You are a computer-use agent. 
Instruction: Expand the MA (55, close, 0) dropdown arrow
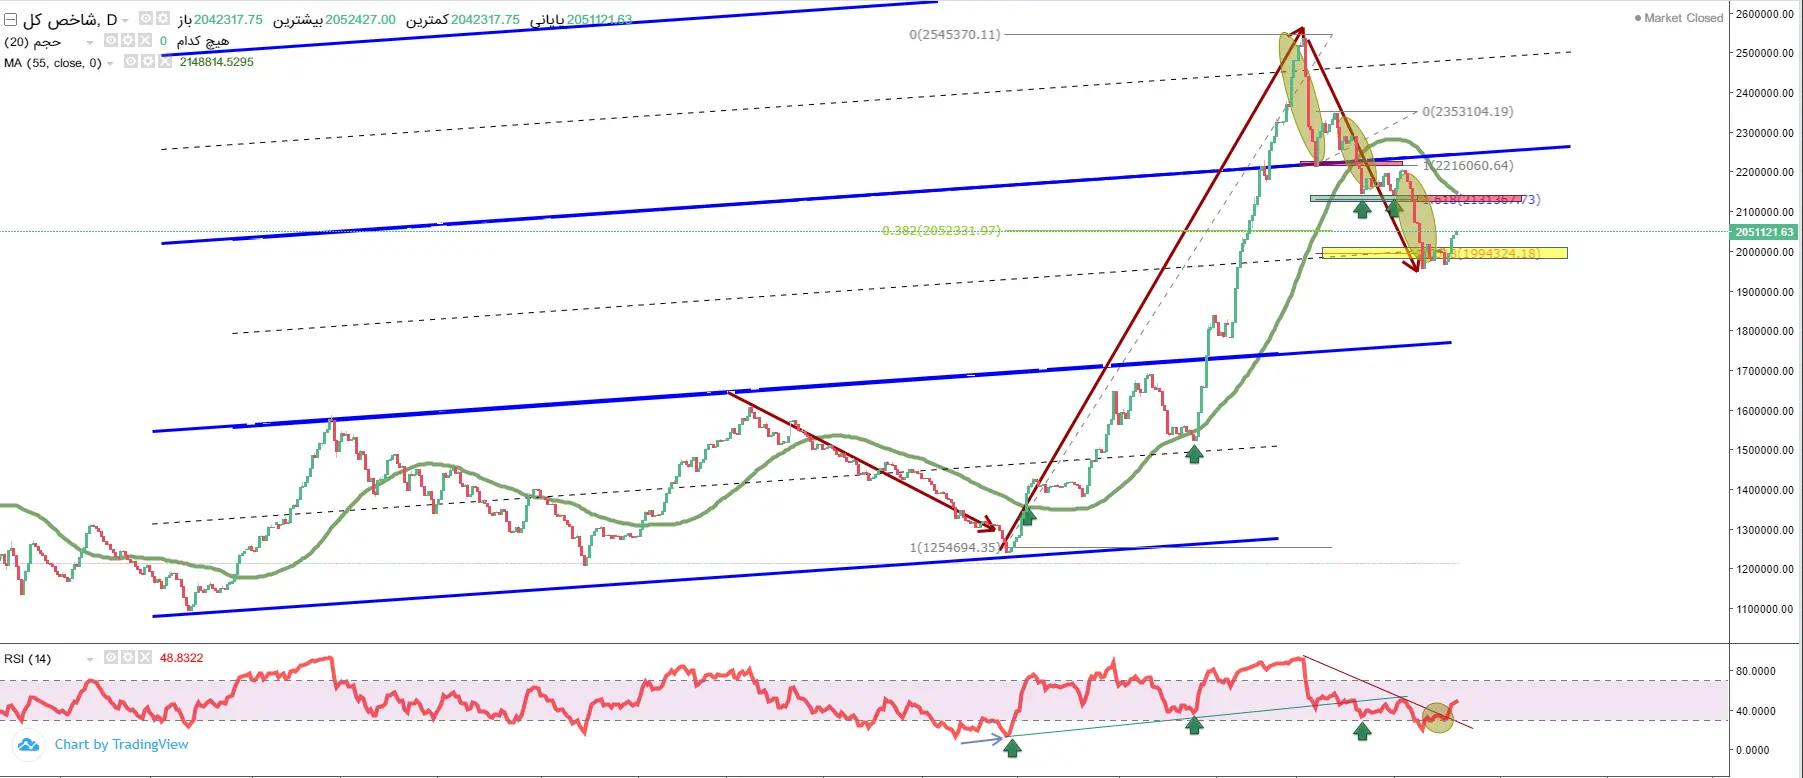(110, 63)
